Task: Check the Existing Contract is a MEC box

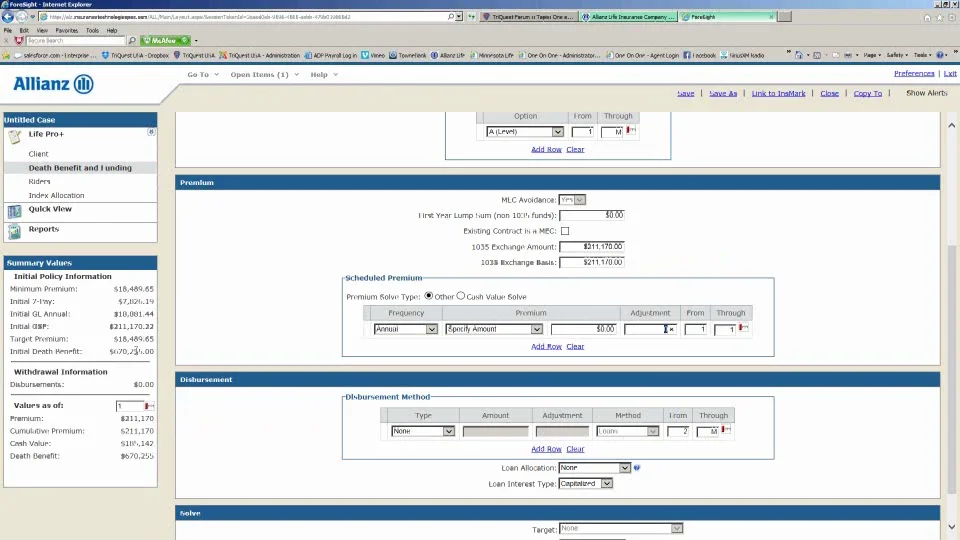Action: coord(565,231)
